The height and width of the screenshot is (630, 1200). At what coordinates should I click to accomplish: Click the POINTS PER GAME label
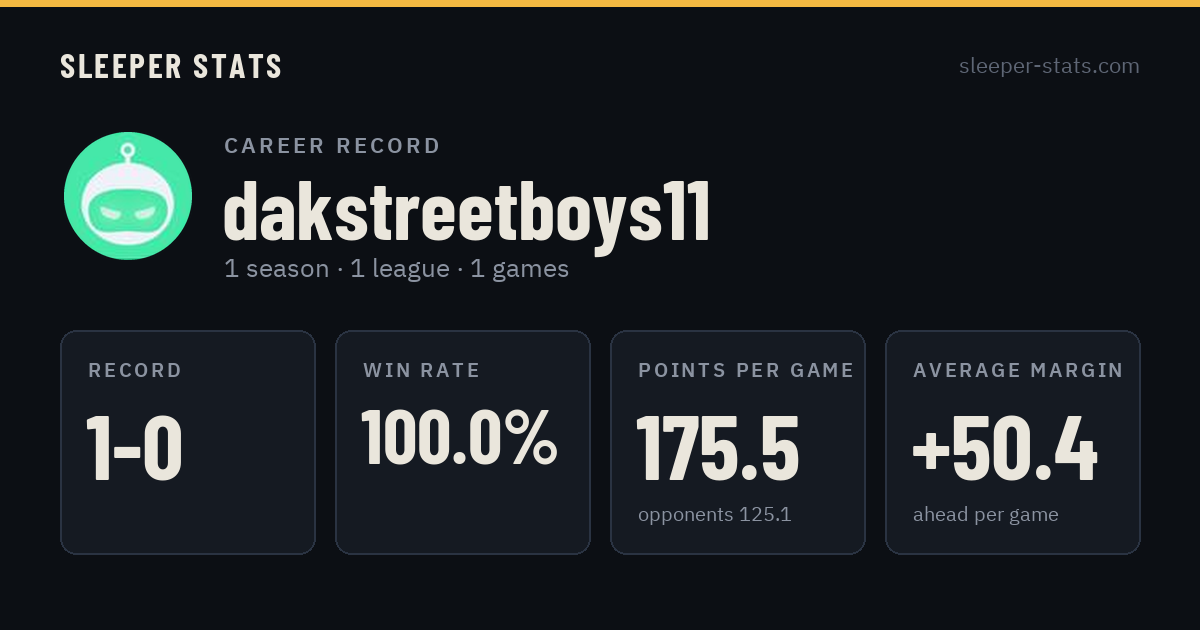tap(746, 371)
